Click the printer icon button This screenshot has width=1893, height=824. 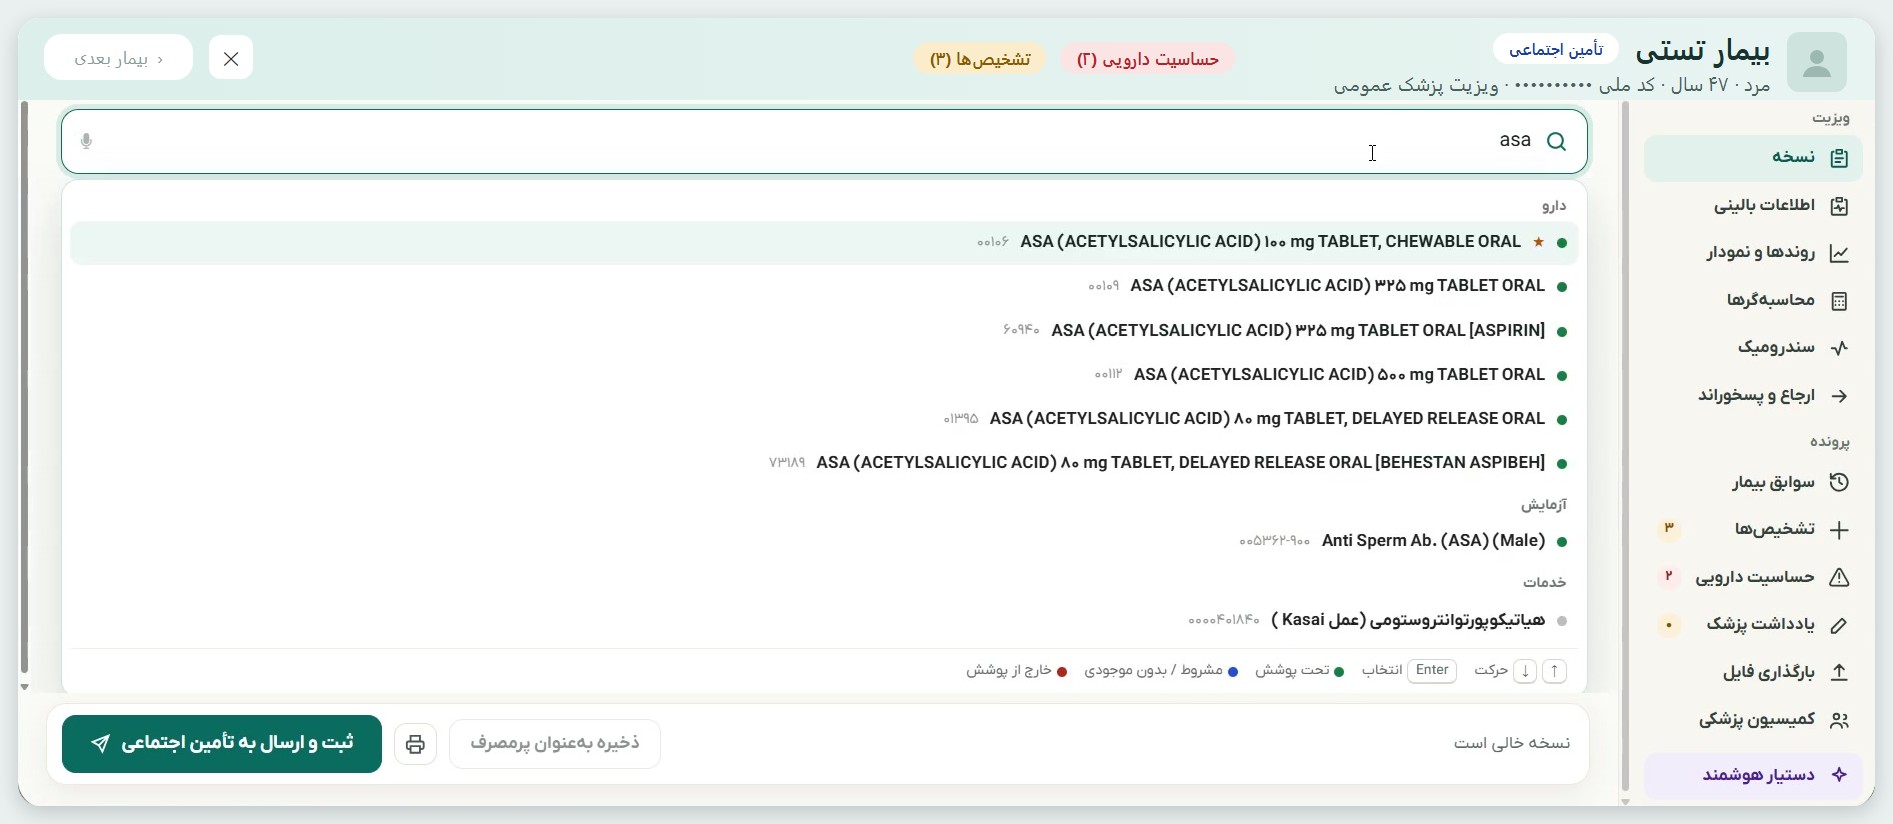(415, 744)
